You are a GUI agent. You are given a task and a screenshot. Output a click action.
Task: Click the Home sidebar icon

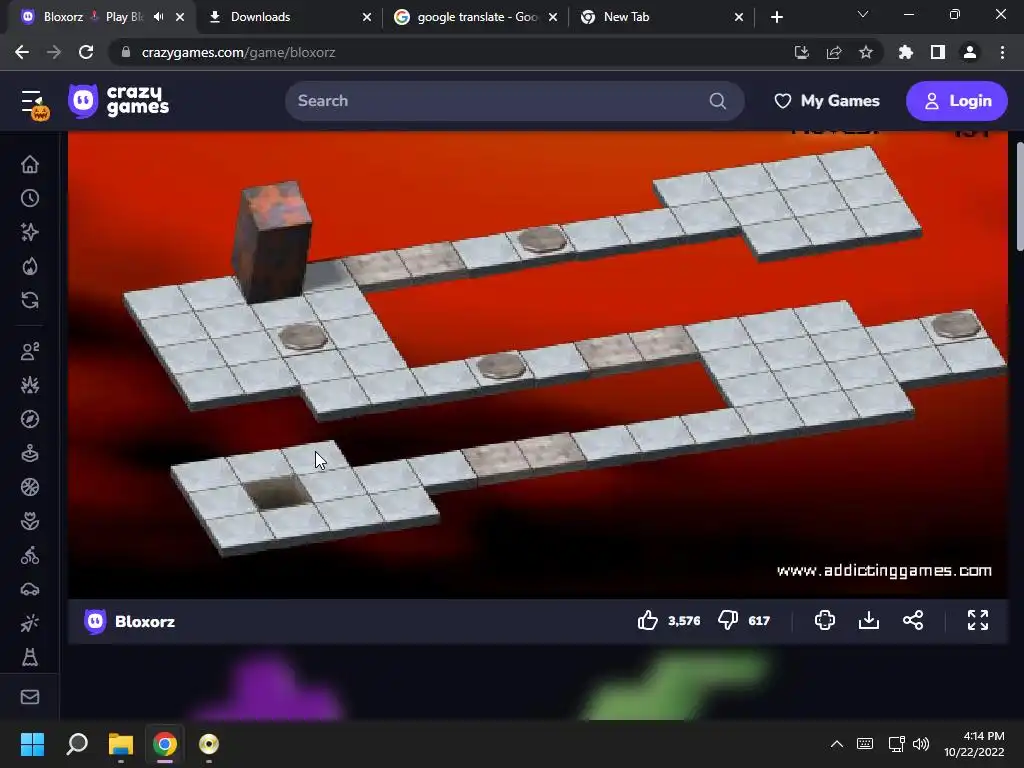pyautogui.click(x=29, y=164)
